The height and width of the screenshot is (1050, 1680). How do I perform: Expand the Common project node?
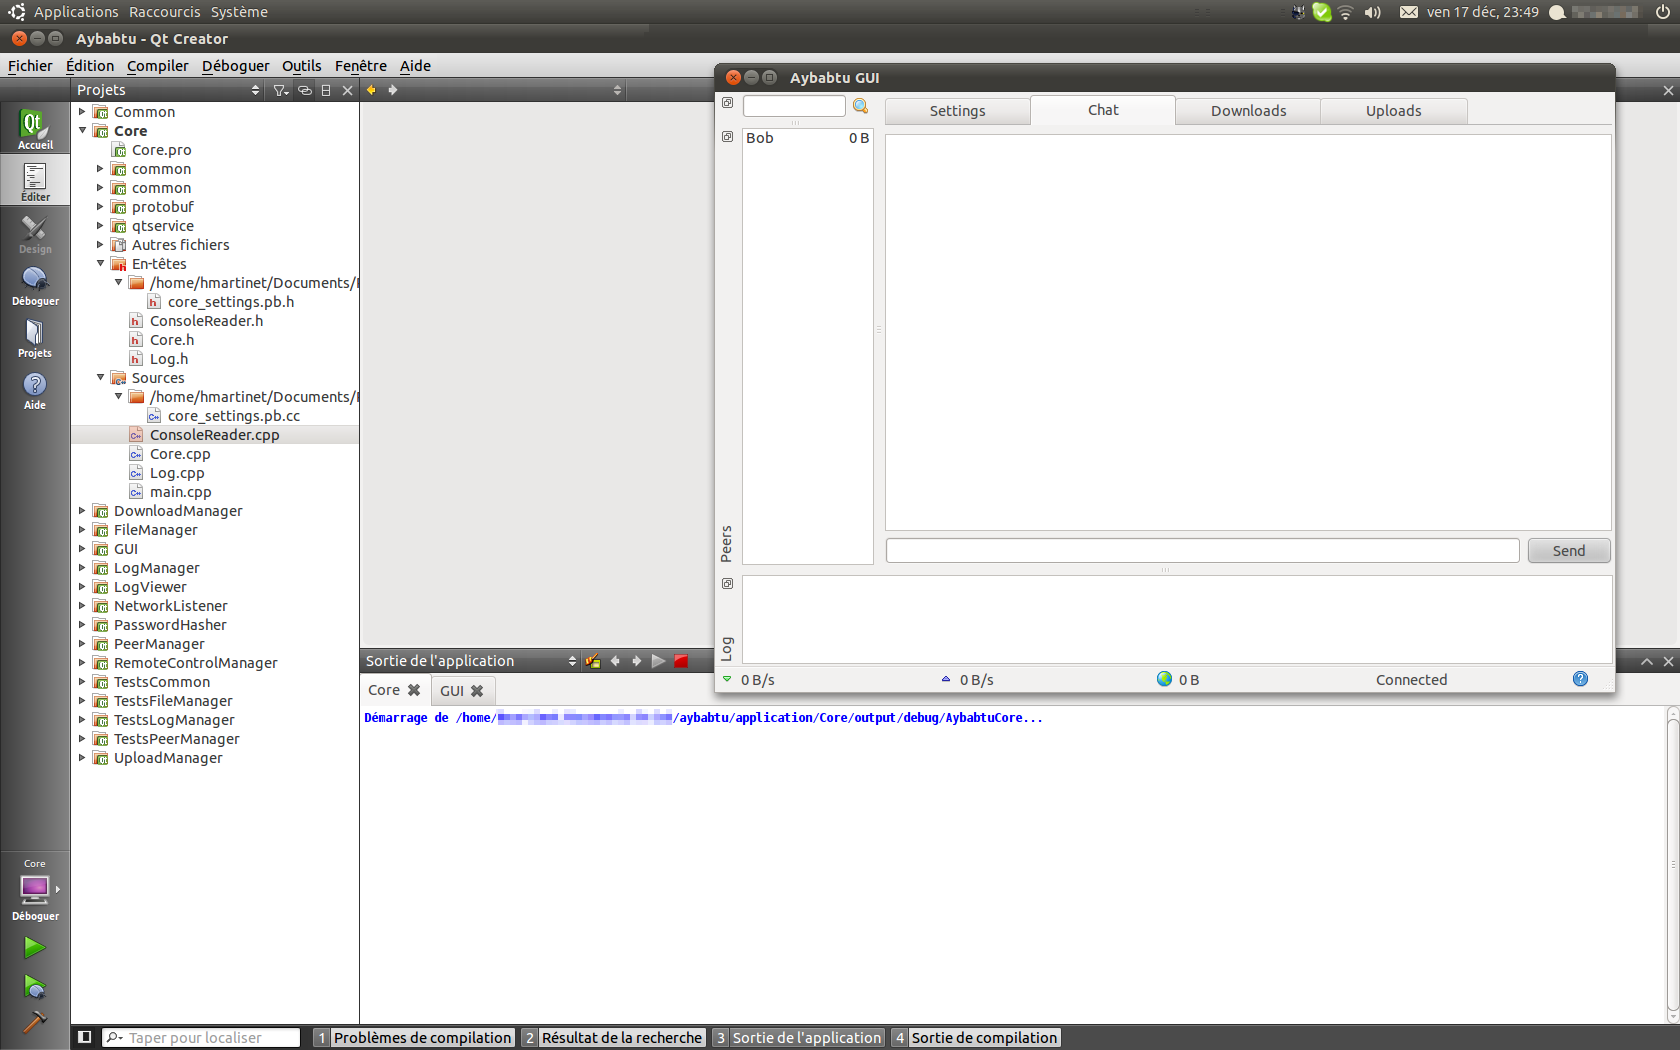82,112
